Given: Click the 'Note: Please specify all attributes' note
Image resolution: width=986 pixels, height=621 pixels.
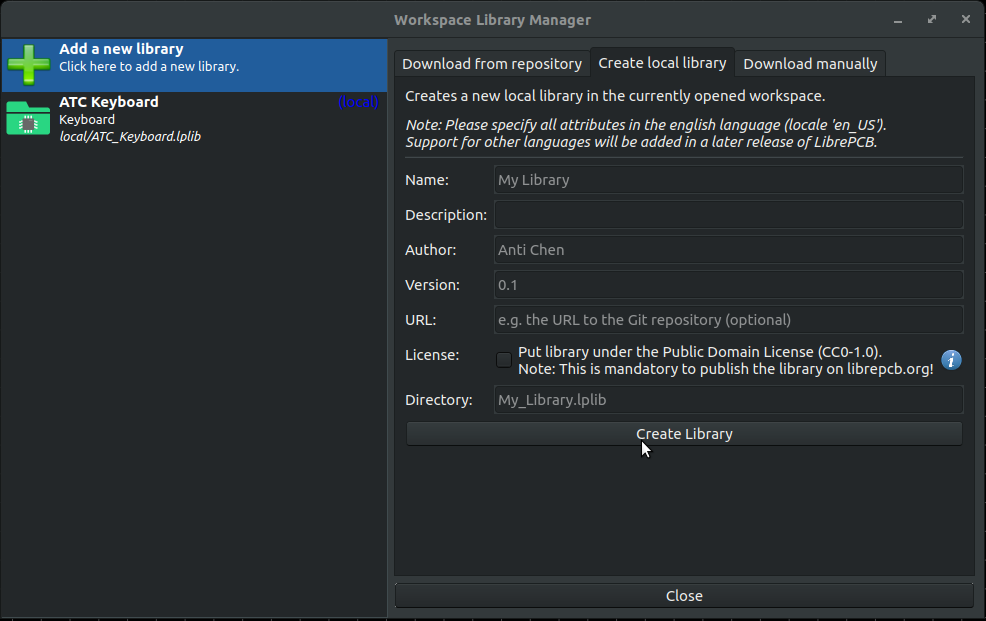Looking at the screenshot, I should click(646, 125).
